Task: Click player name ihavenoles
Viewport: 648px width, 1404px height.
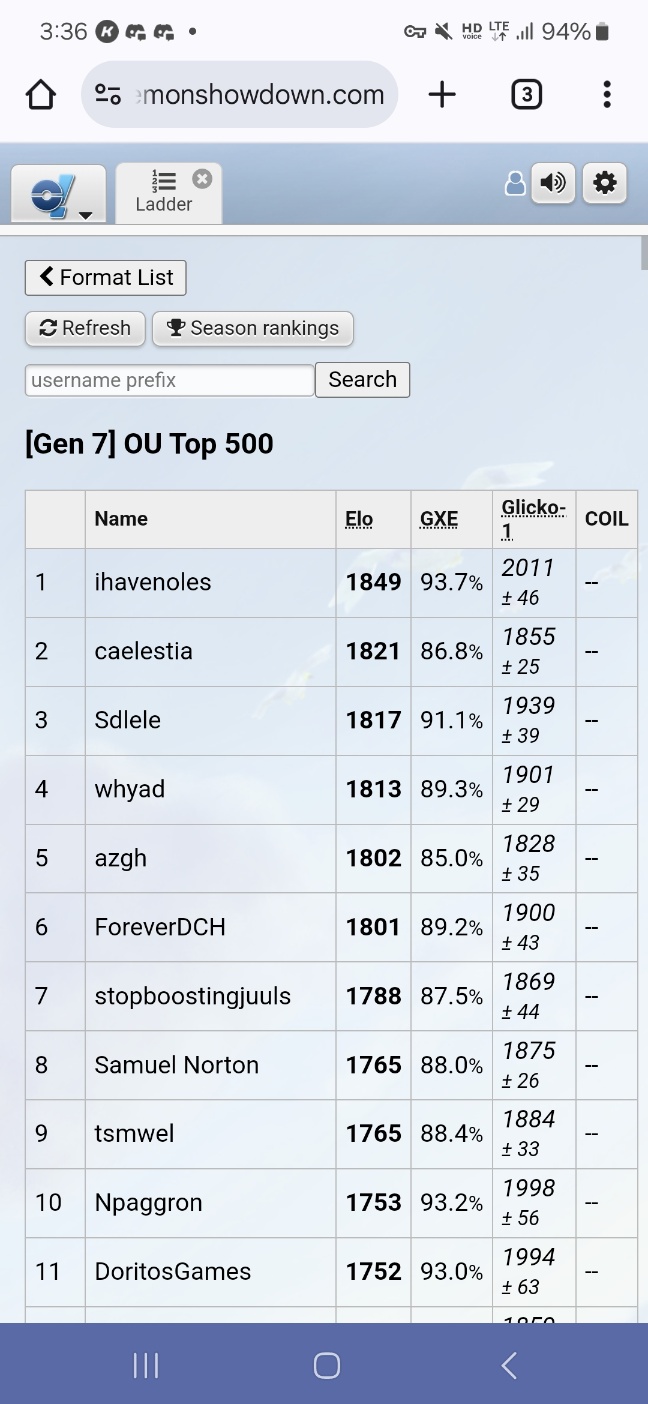Action: [153, 582]
